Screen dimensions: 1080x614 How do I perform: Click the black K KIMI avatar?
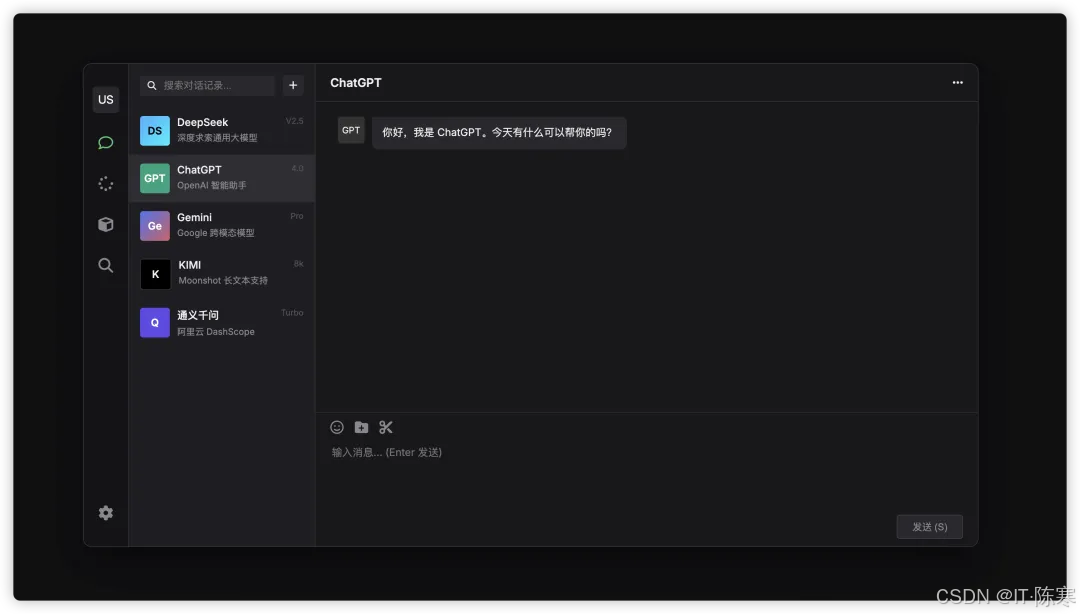point(155,274)
